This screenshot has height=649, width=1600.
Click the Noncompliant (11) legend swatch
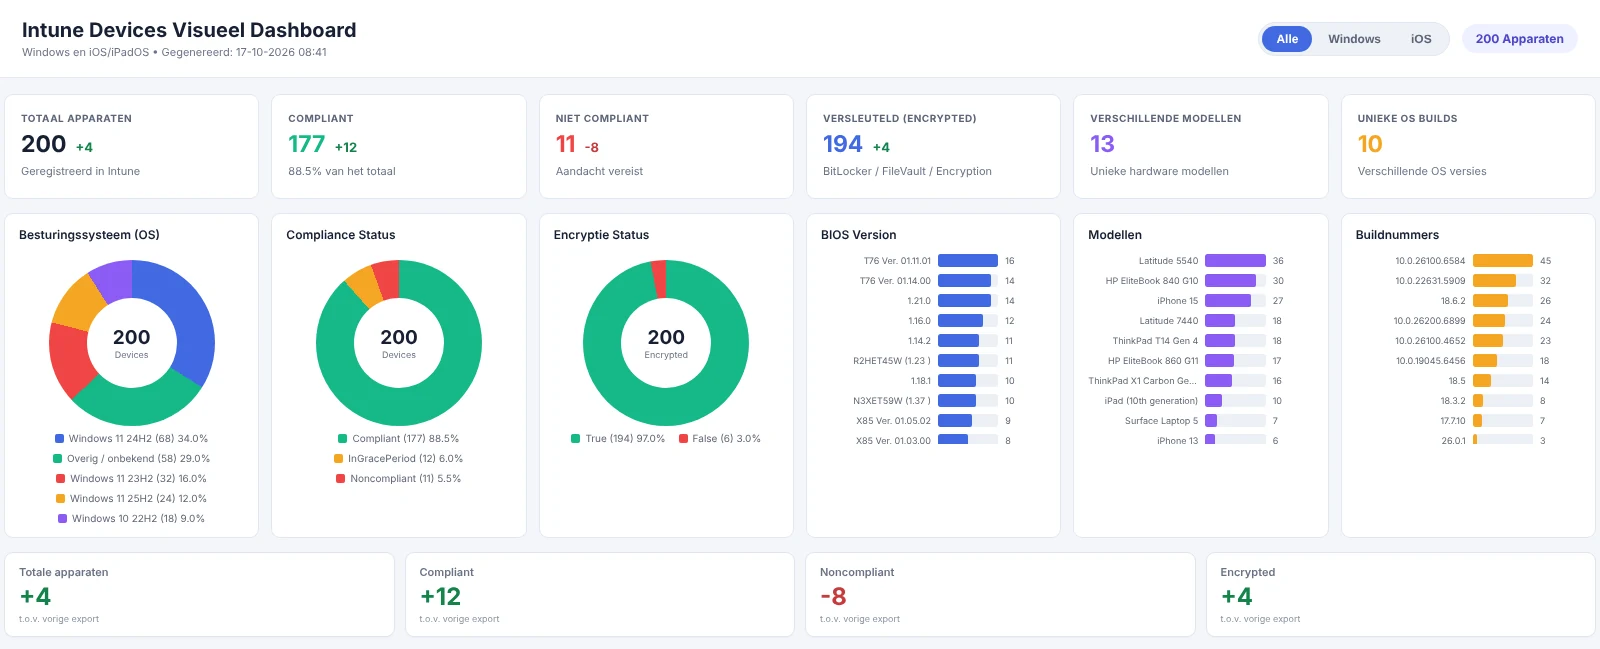pos(340,479)
